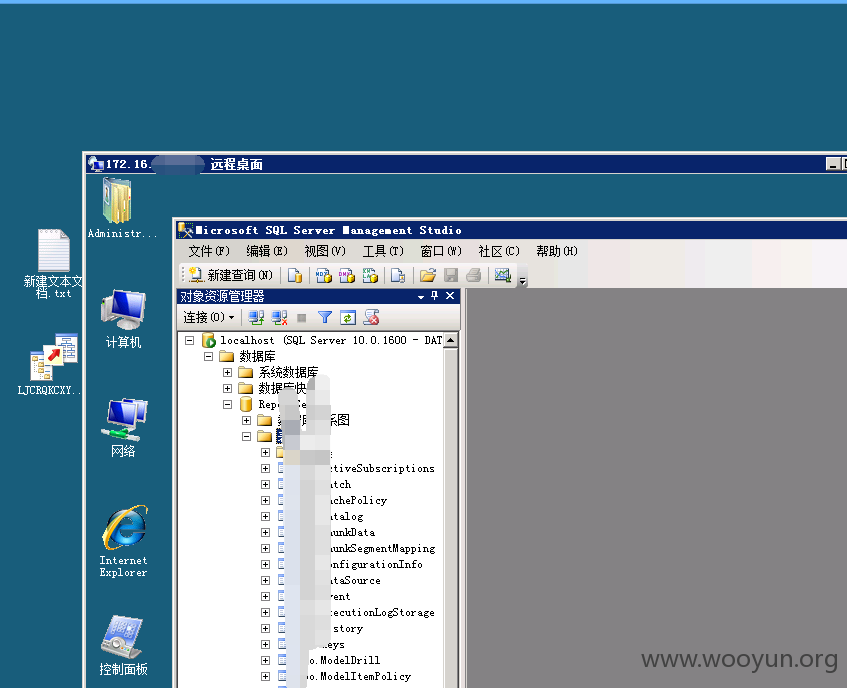Select the 计算机 desktop icon
This screenshot has width=847, height=688.
coord(124,319)
